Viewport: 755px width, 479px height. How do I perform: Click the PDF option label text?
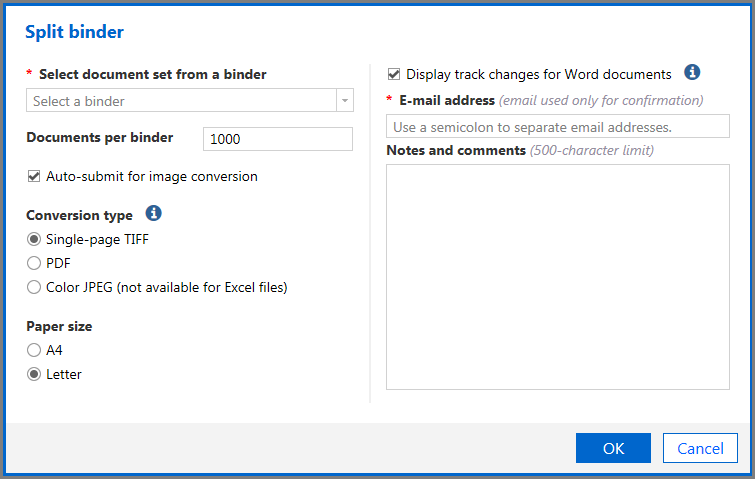[58, 263]
